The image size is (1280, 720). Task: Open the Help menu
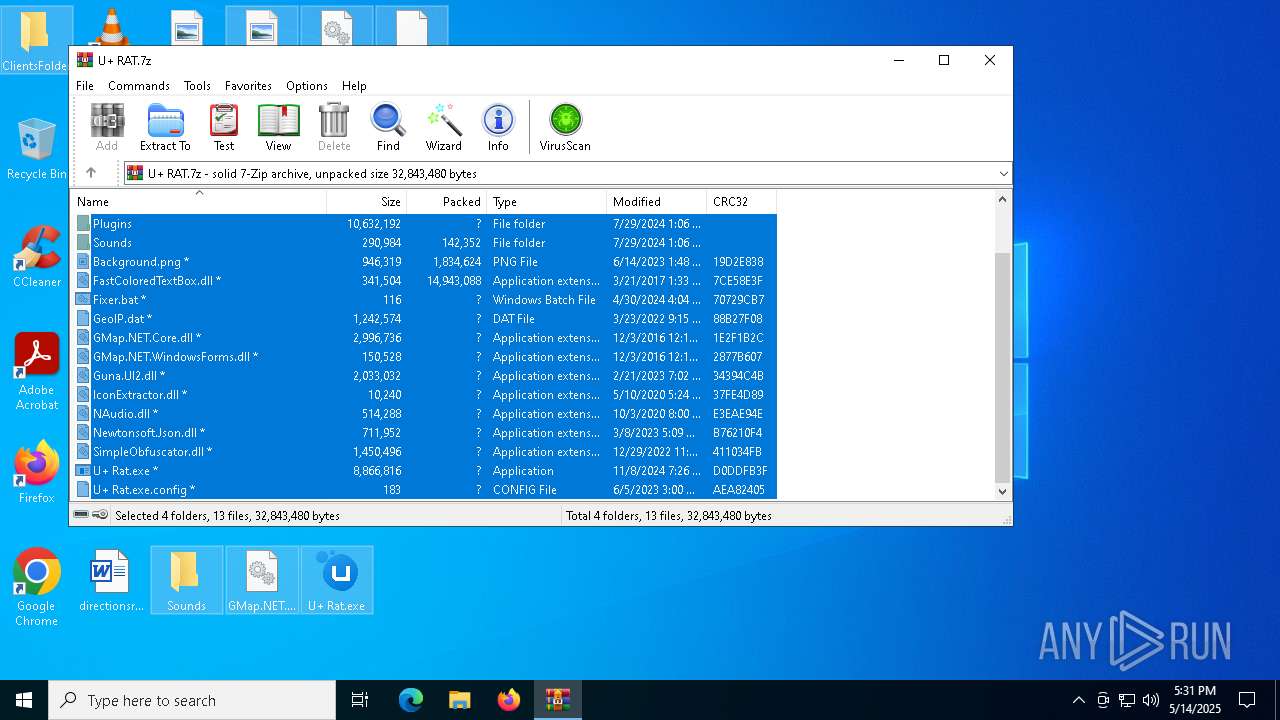click(354, 86)
